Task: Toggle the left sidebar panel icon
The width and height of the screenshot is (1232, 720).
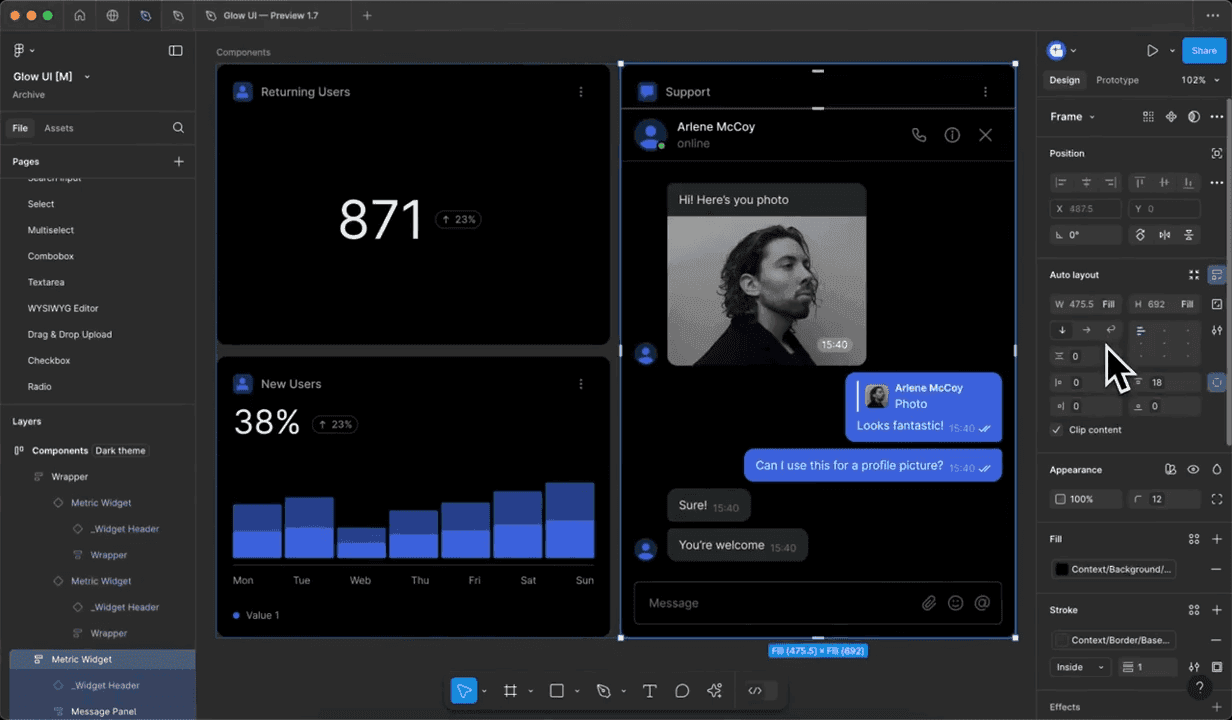Action: click(x=176, y=50)
